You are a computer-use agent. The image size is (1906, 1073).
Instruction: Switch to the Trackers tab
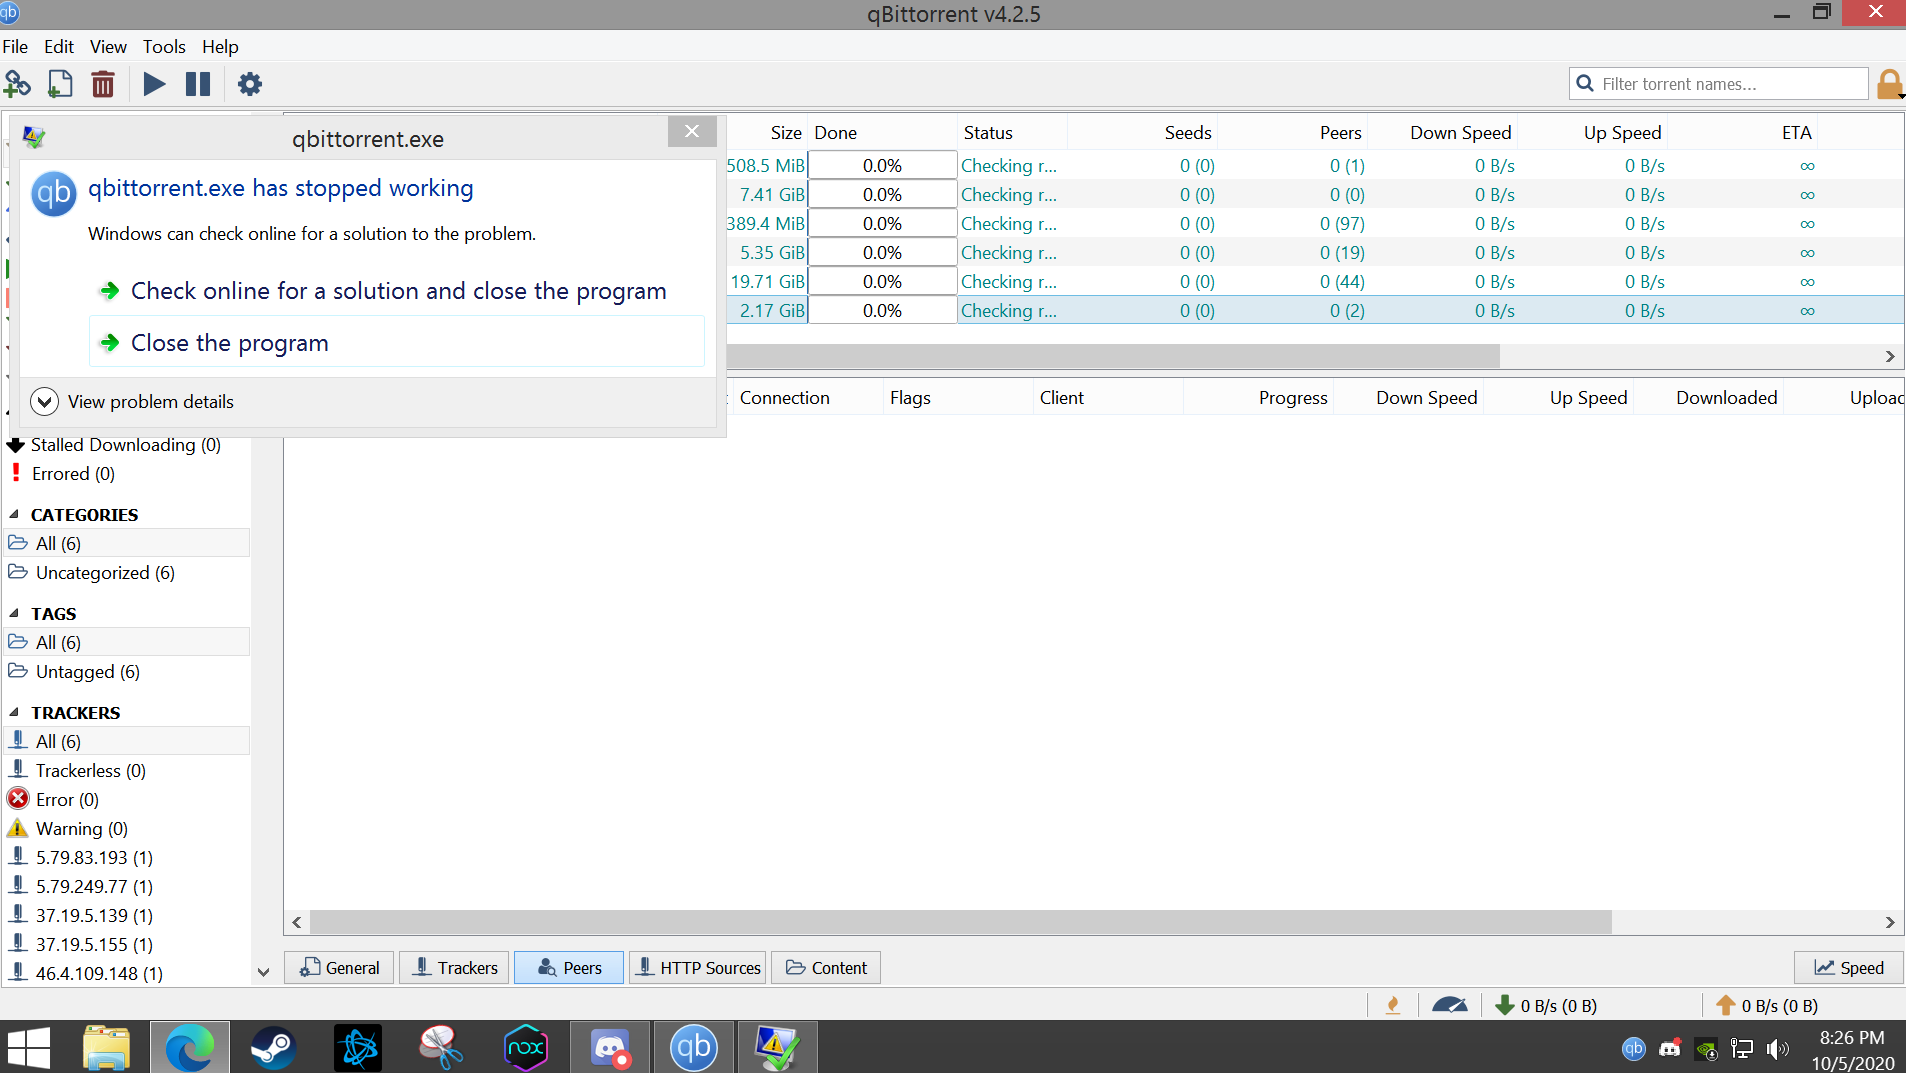pyautogui.click(x=454, y=967)
